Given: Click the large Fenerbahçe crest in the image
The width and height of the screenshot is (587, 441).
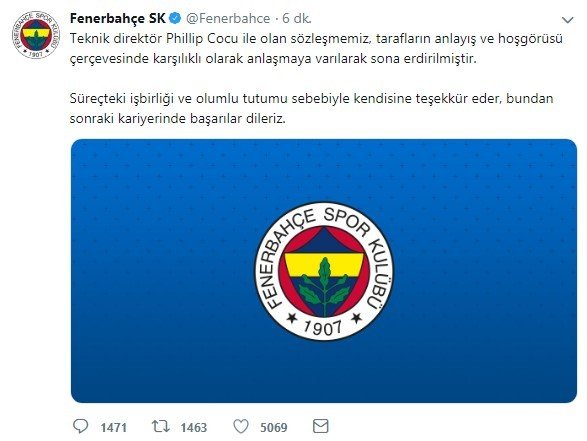Looking at the screenshot, I should [x=324, y=271].
